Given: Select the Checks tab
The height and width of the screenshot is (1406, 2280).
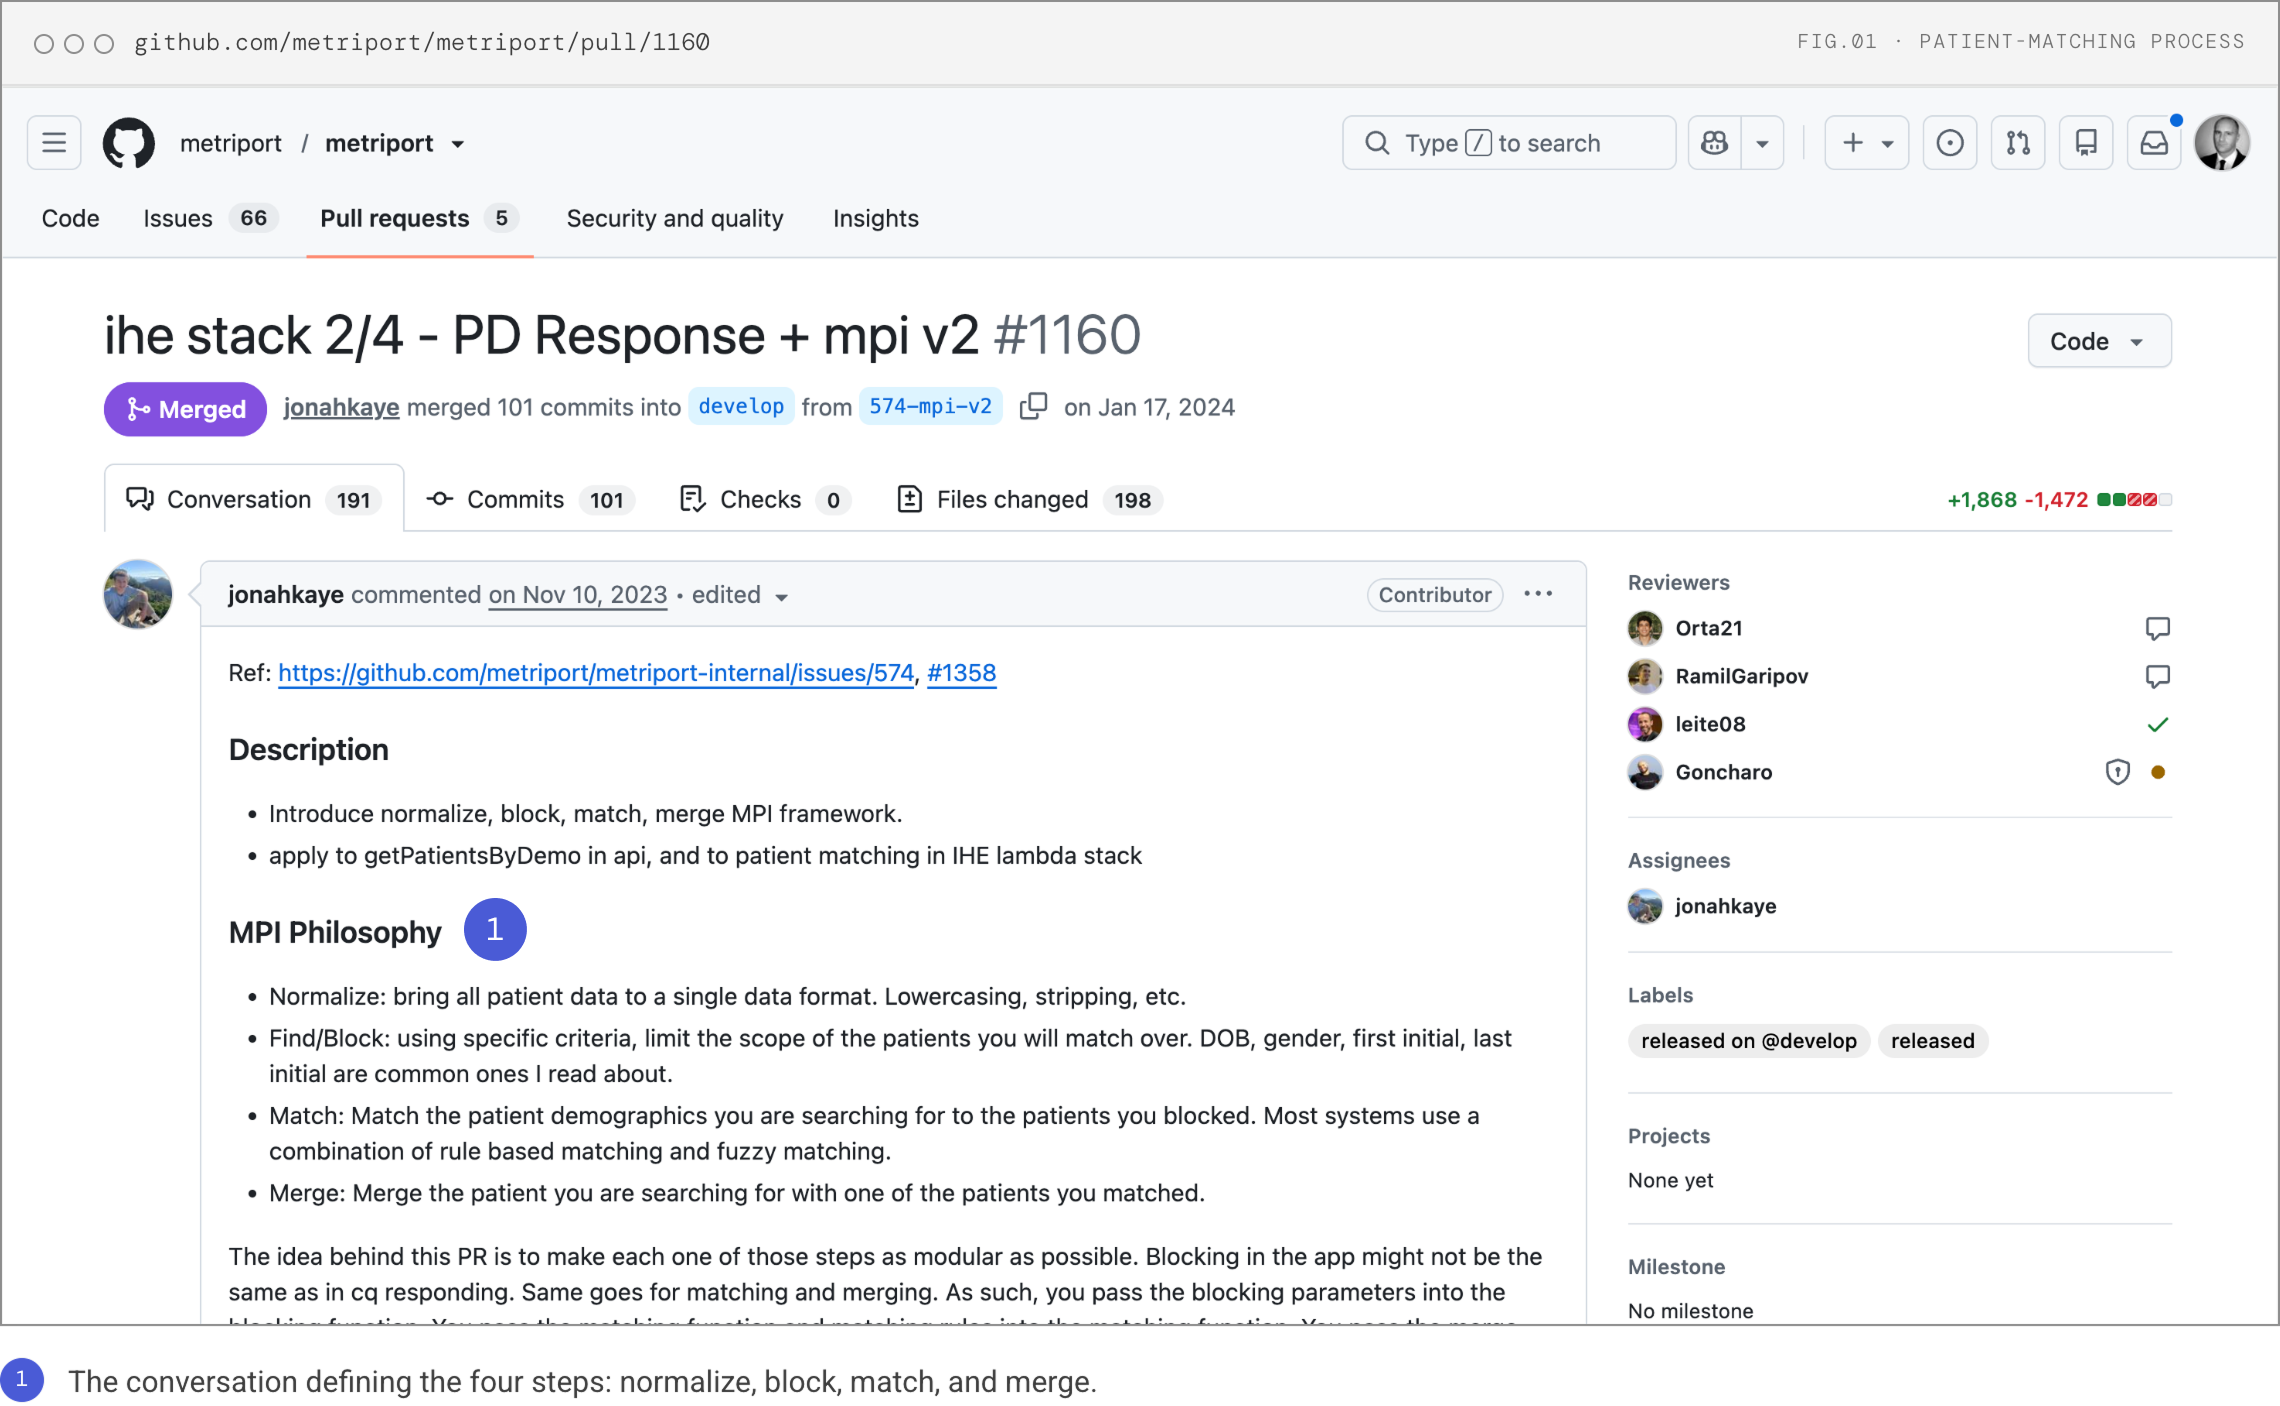Looking at the screenshot, I should [x=764, y=499].
